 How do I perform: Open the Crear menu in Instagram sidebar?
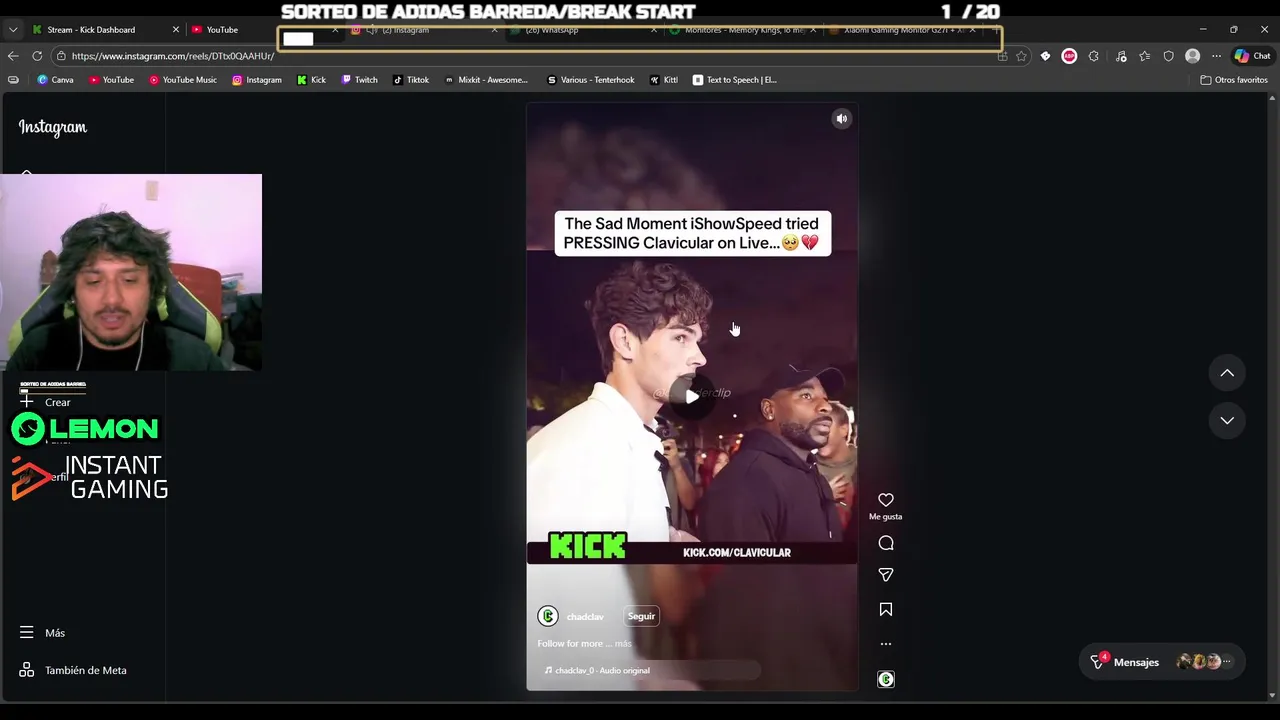coord(45,402)
